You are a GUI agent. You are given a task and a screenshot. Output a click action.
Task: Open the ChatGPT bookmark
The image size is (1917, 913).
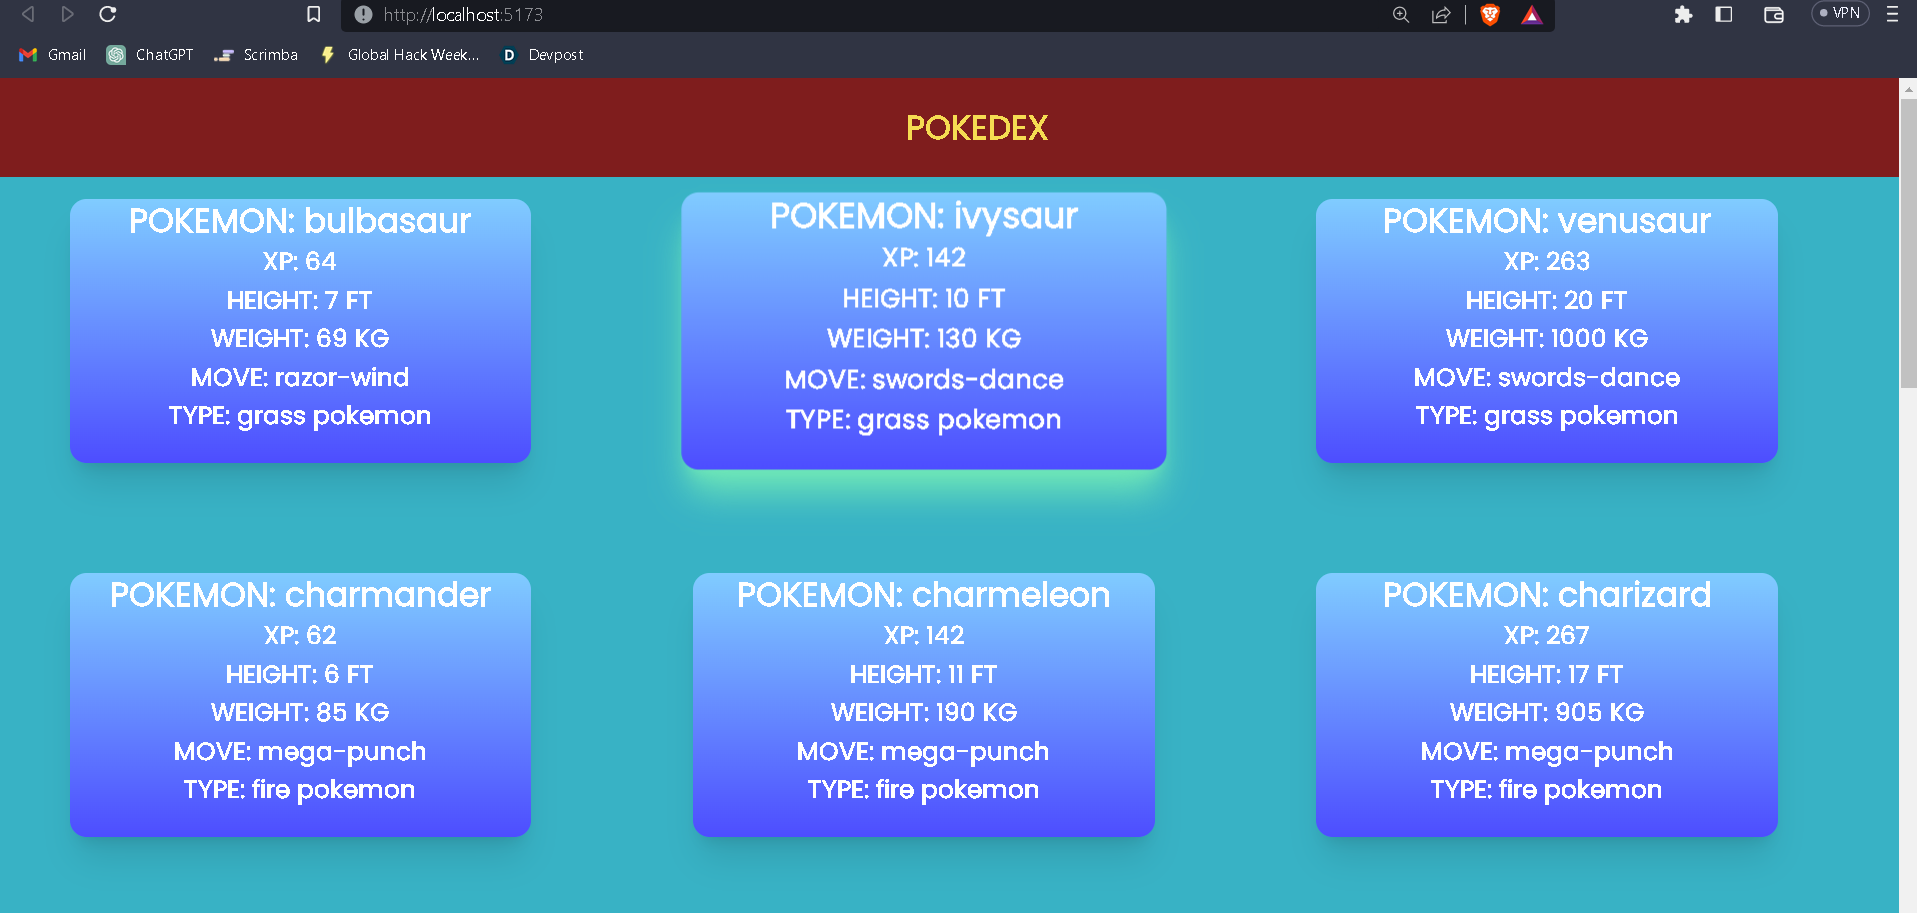(150, 55)
